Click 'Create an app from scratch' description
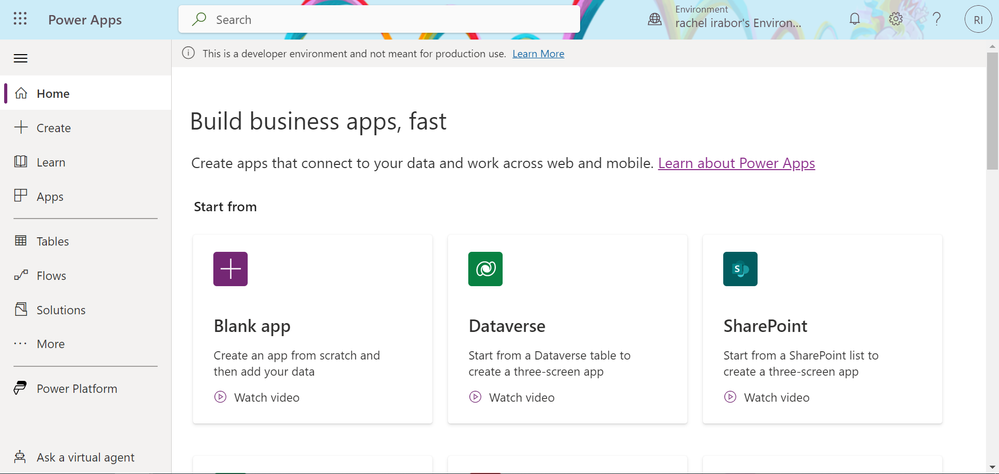Viewport: 999px width, 474px height. click(x=297, y=363)
